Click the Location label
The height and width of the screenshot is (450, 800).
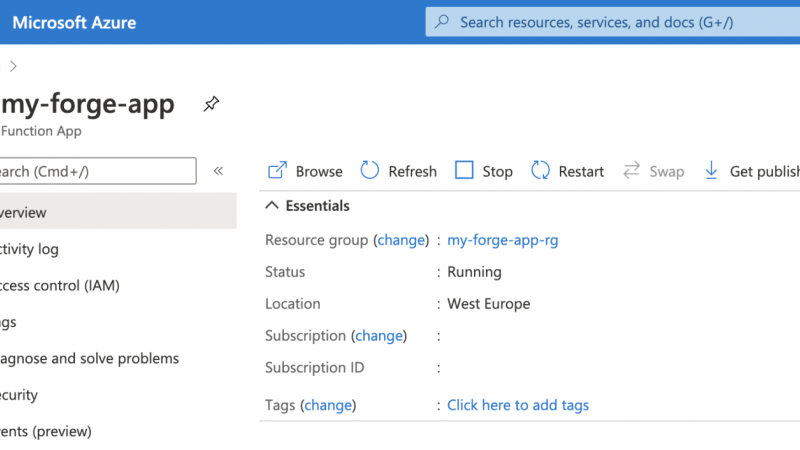pos(292,304)
